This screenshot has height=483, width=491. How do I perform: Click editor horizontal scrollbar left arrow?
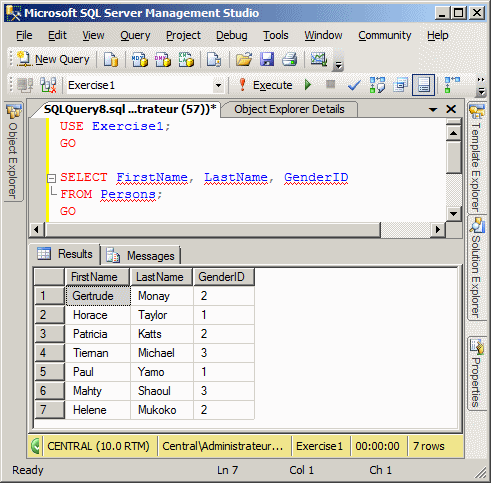(36, 229)
